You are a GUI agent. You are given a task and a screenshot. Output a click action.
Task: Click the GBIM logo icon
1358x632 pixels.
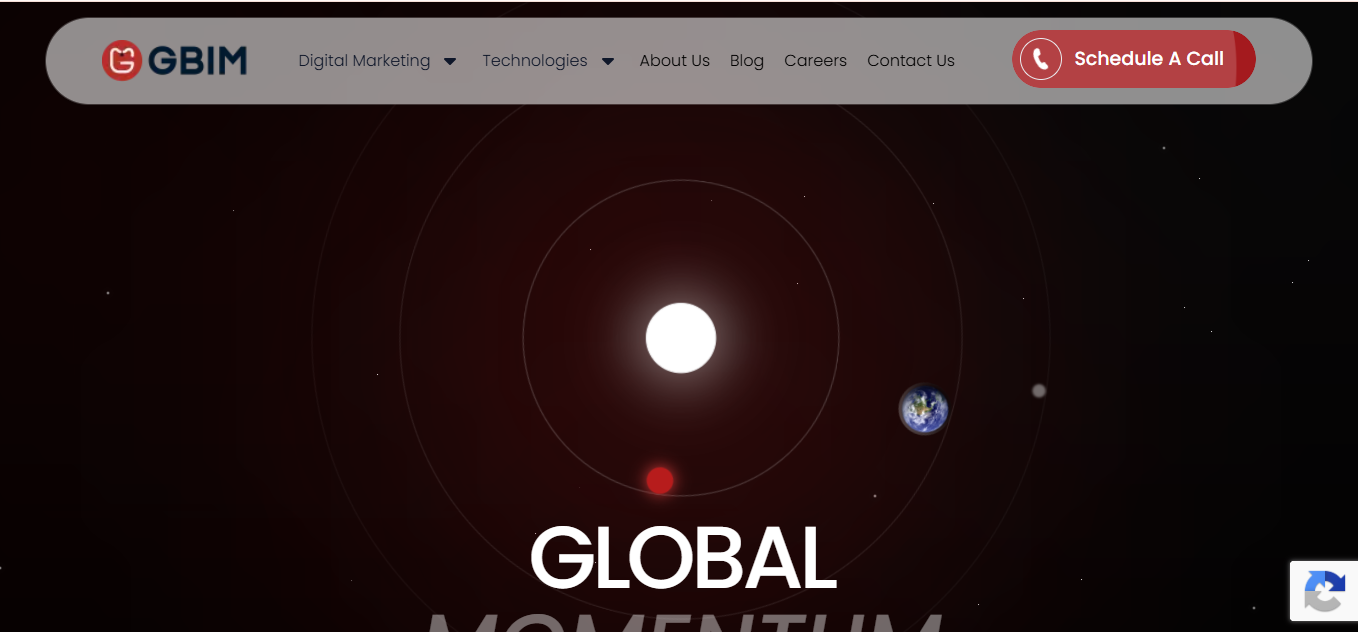pos(121,60)
